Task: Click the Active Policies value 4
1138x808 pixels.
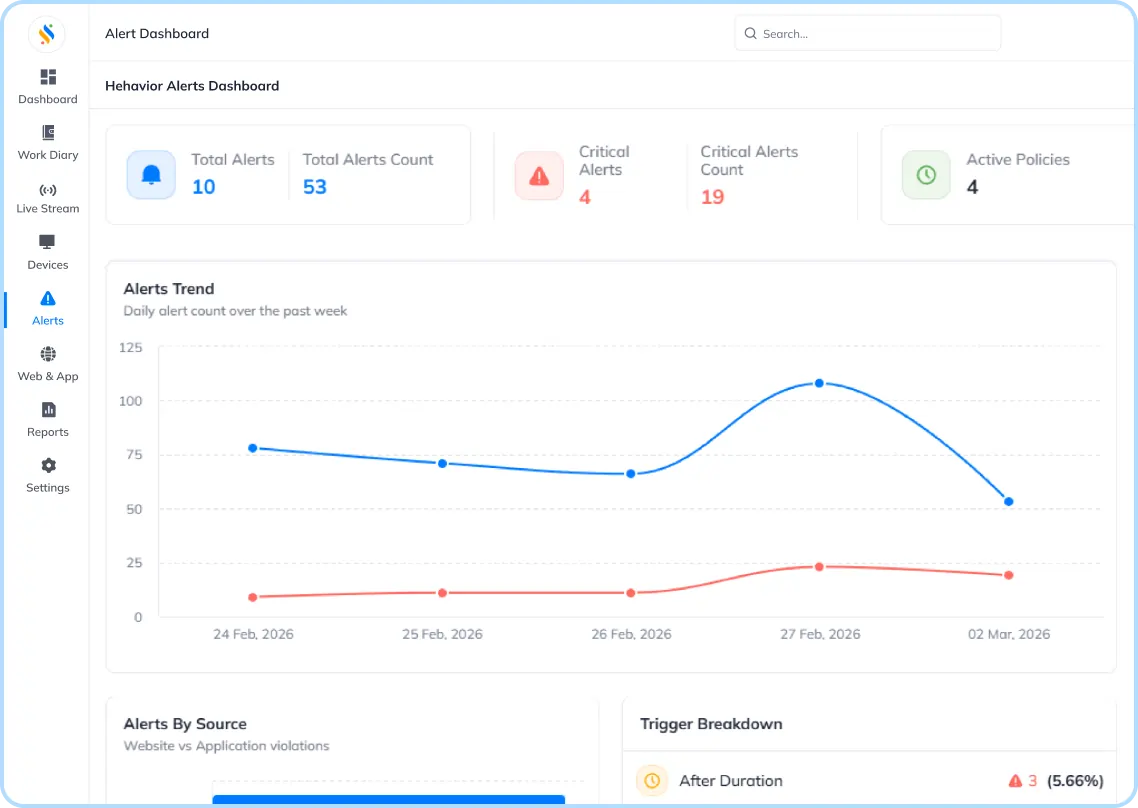Action: pos(973,187)
